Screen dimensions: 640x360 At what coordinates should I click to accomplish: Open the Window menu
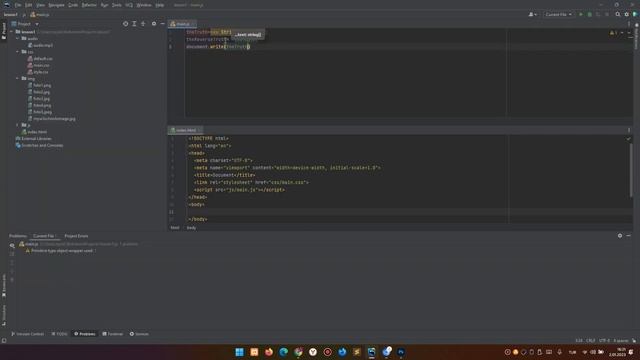144,5
